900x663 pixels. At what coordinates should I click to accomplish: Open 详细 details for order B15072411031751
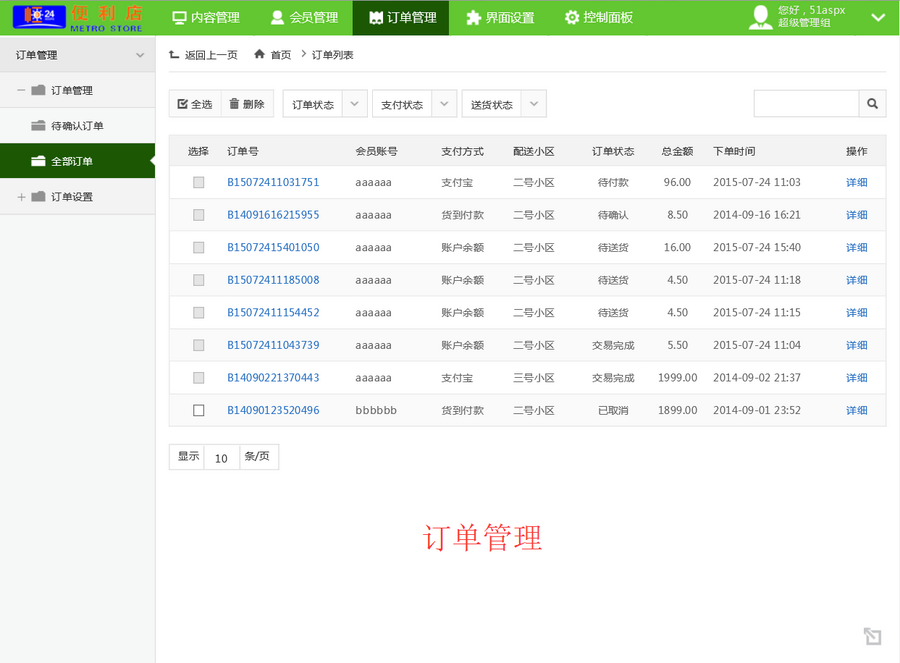[856, 182]
